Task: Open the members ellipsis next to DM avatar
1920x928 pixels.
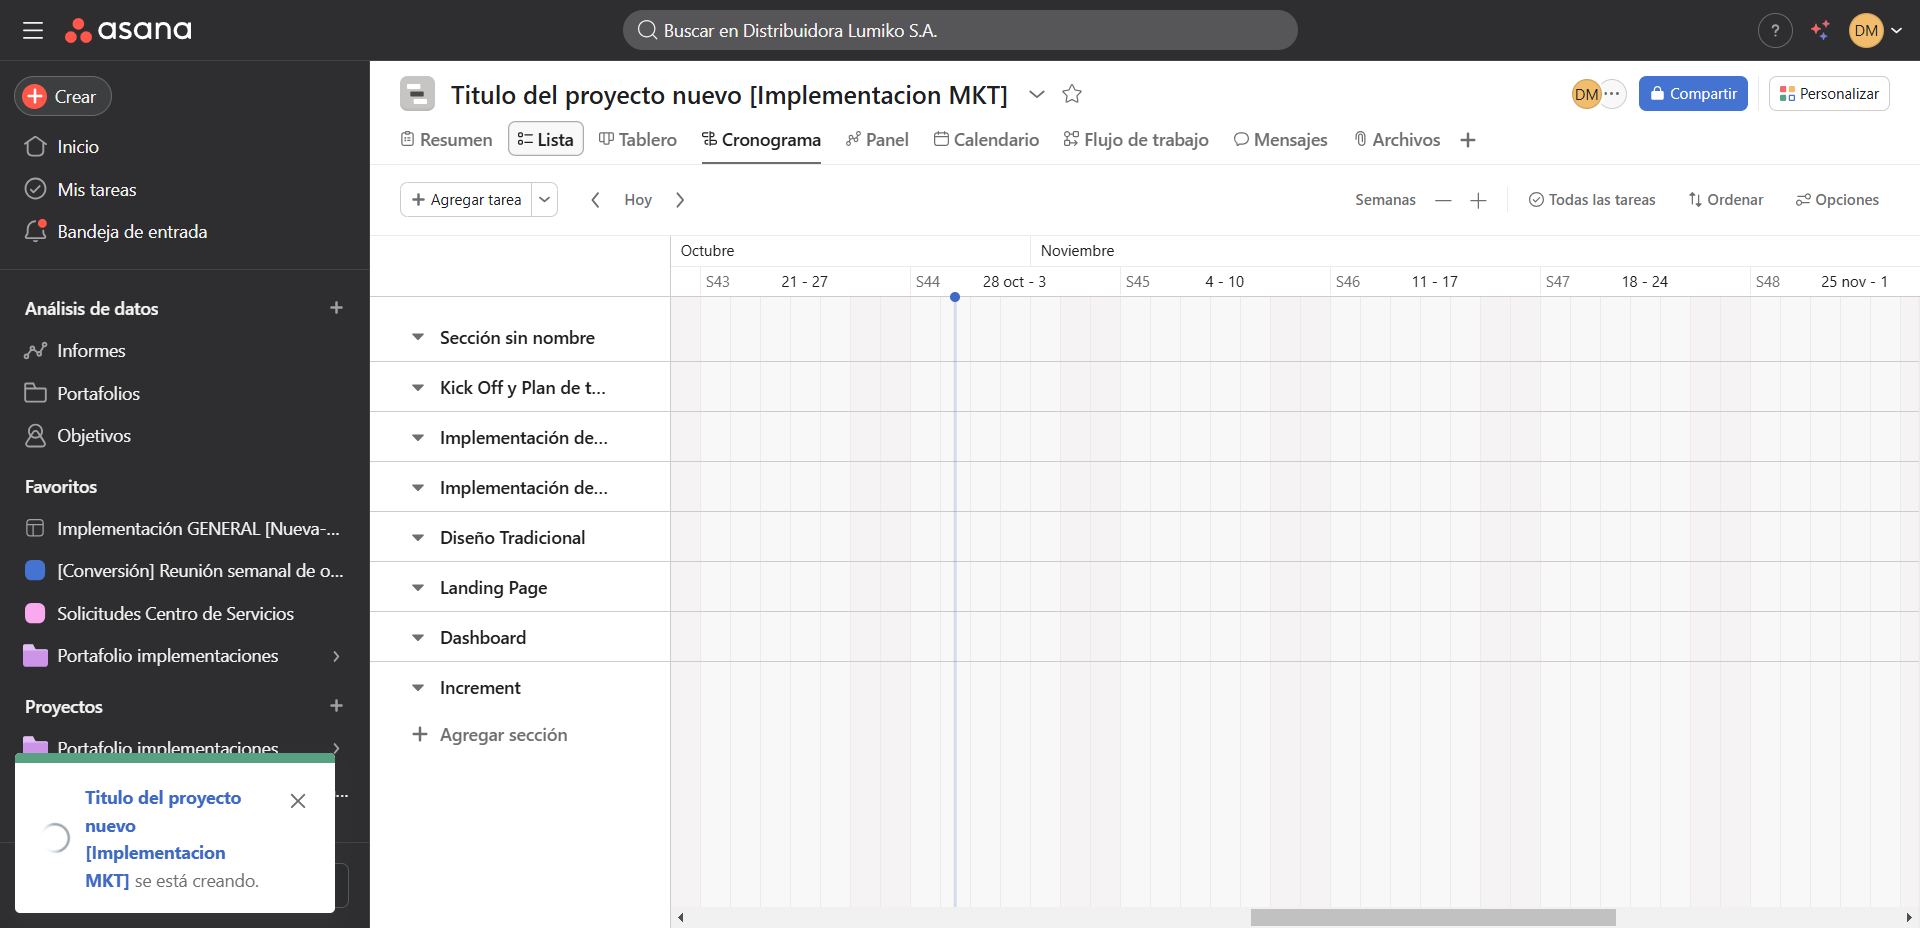Action: point(1612,94)
